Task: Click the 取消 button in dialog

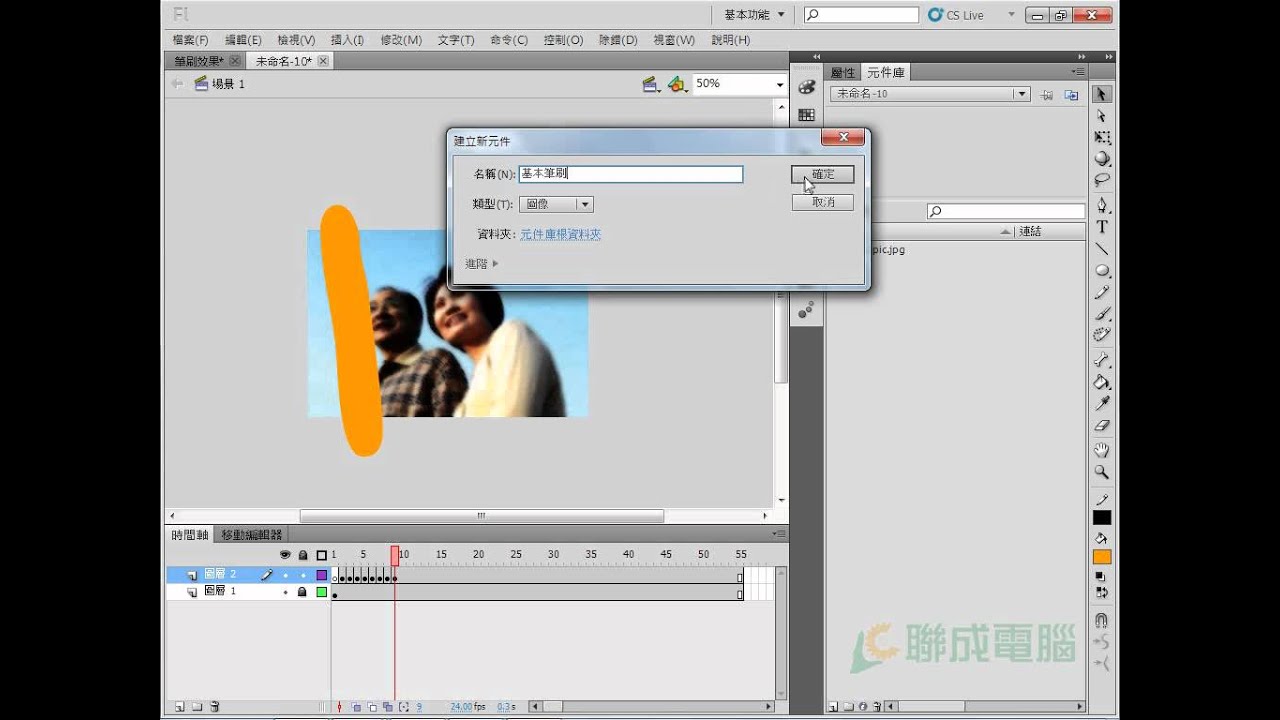Action: click(823, 202)
